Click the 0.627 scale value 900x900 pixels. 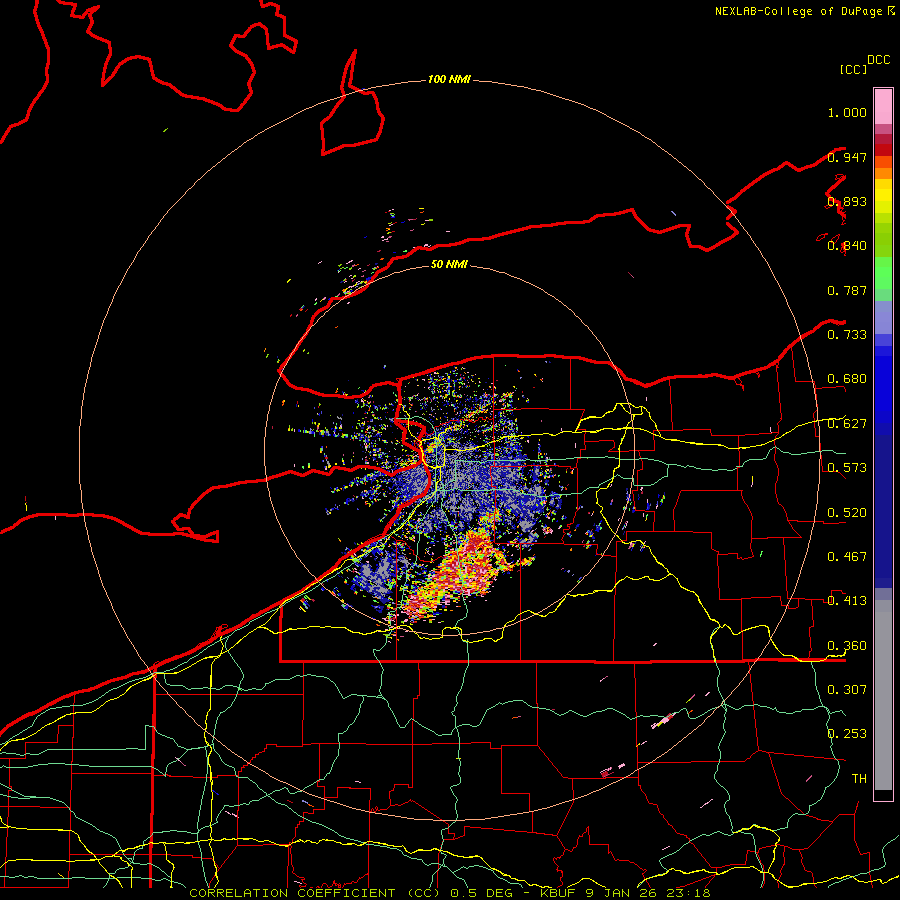click(x=847, y=424)
